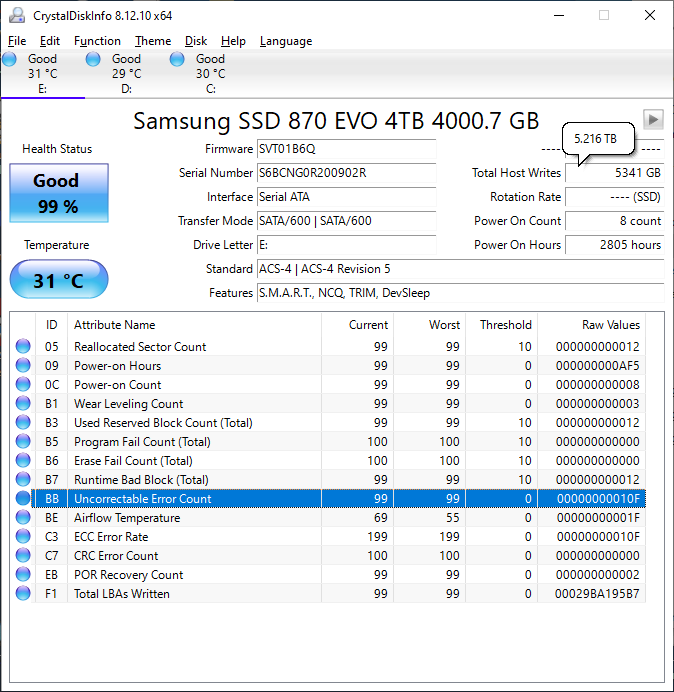This screenshot has width=674, height=692.
Task: Open the Language menu
Action: [286, 41]
